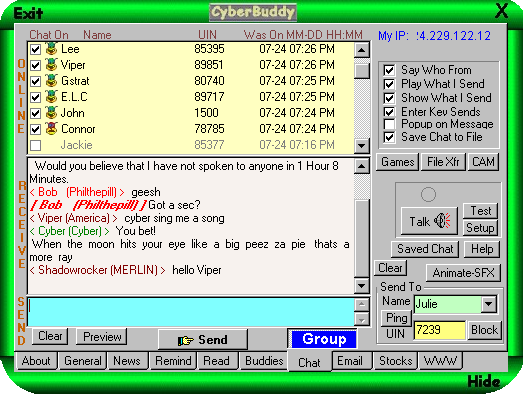Click the Hide label at bottom right
This screenshot has width=523, height=394.
tap(484, 382)
